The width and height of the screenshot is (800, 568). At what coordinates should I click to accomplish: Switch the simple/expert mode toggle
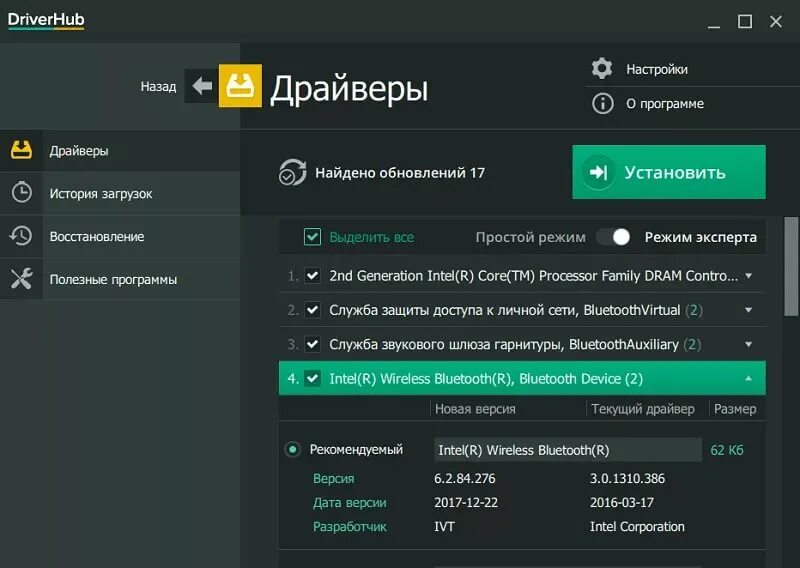[x=614, y=237]
